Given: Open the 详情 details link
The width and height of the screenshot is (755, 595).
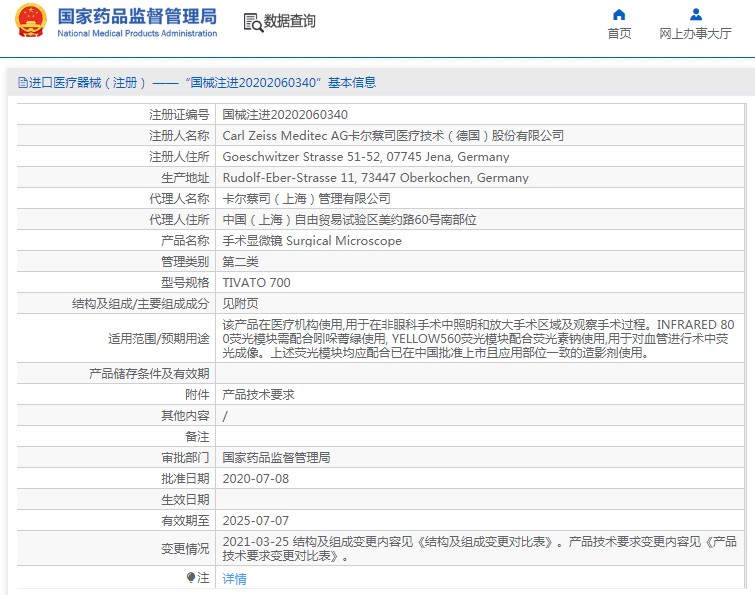Looking at the screenshot, I should [x=234, y=578].
